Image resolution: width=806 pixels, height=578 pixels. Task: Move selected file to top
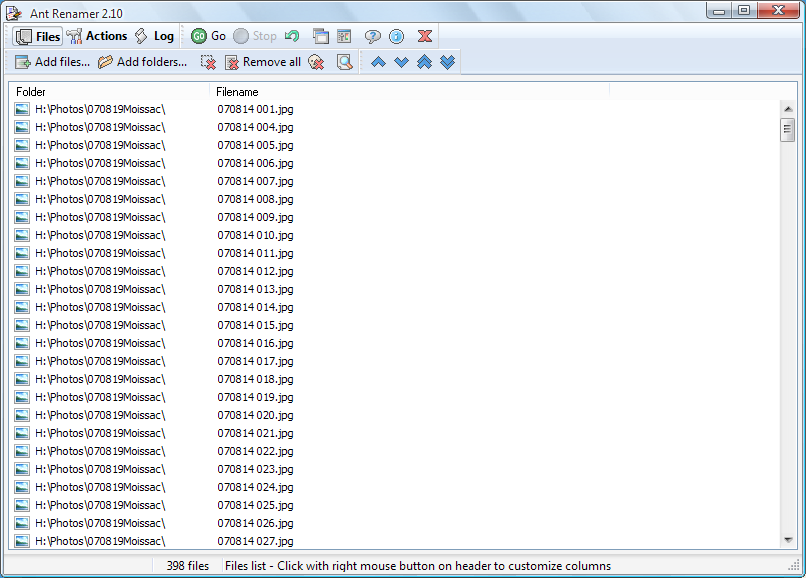pos(425,62)
